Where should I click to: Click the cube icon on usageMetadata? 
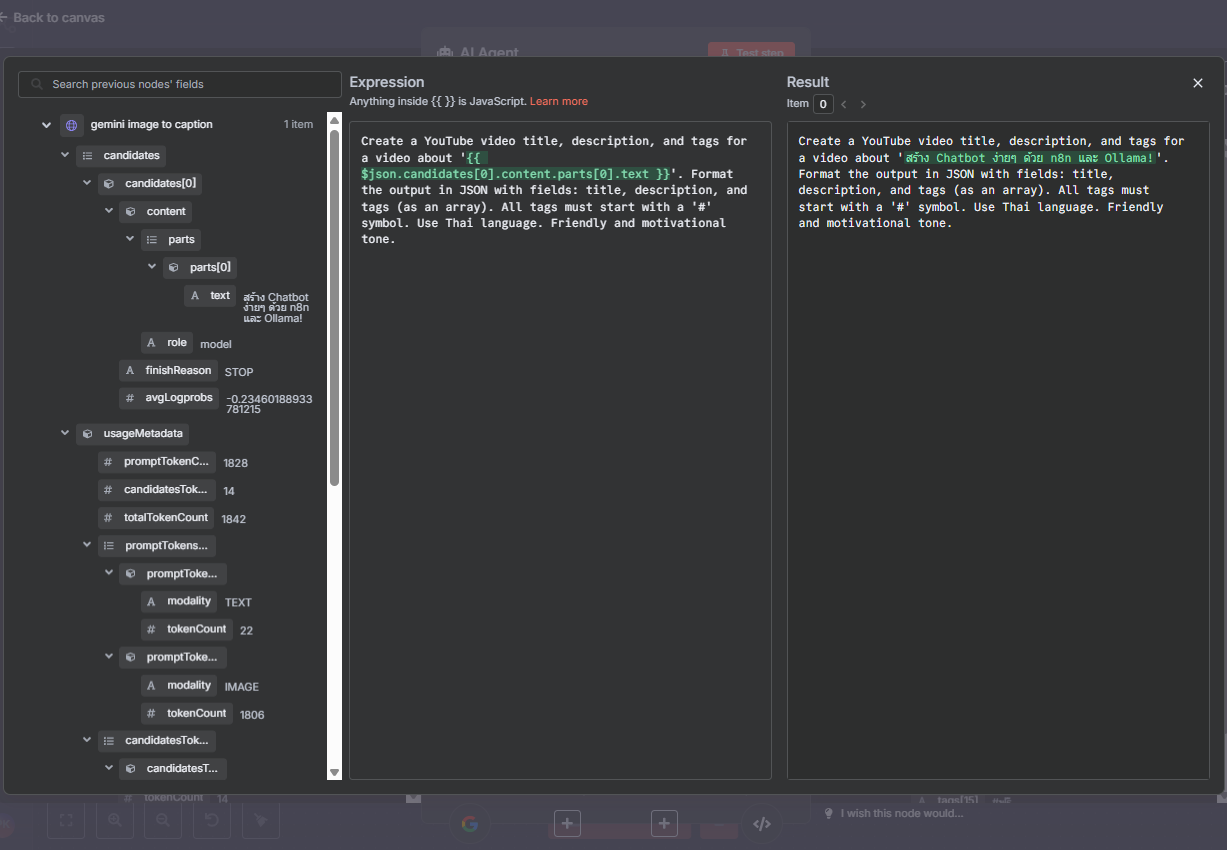coord(87,433)
